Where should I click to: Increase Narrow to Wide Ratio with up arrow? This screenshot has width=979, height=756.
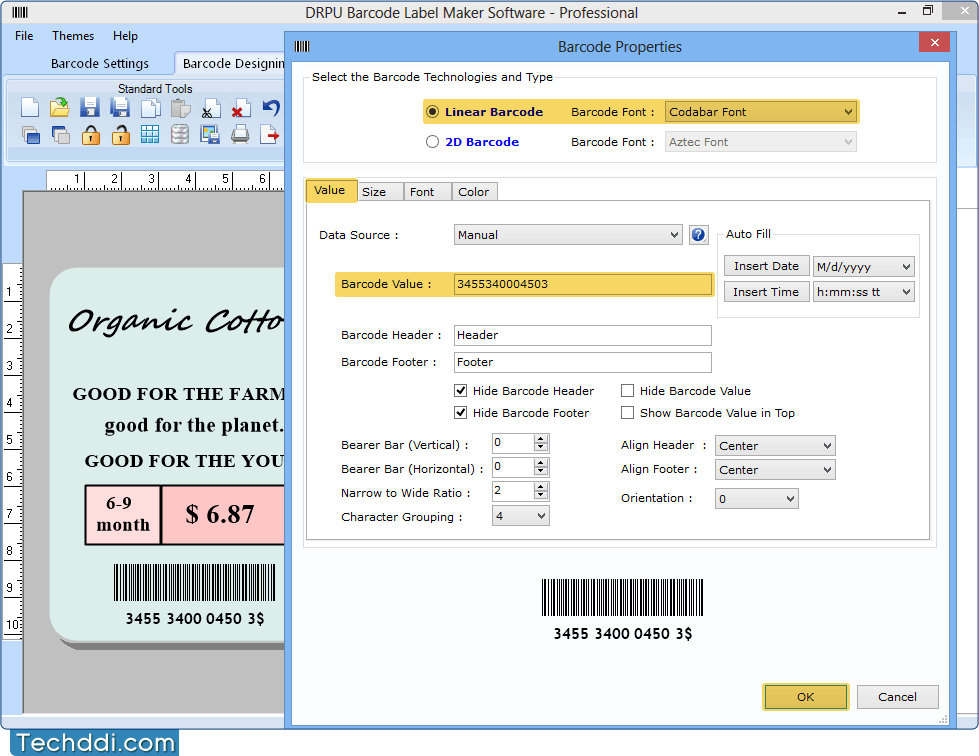pos(541,487)
